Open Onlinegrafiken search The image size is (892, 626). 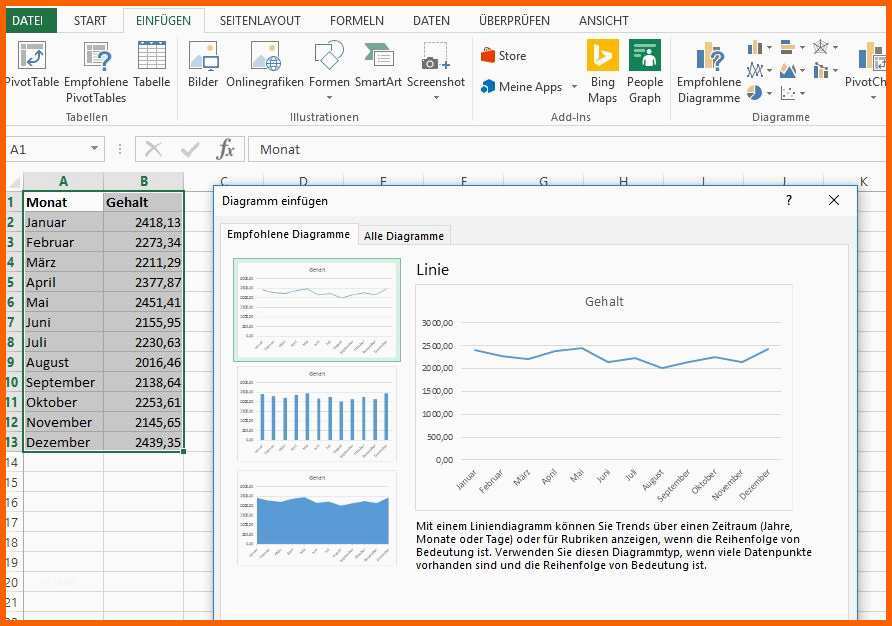265,64
